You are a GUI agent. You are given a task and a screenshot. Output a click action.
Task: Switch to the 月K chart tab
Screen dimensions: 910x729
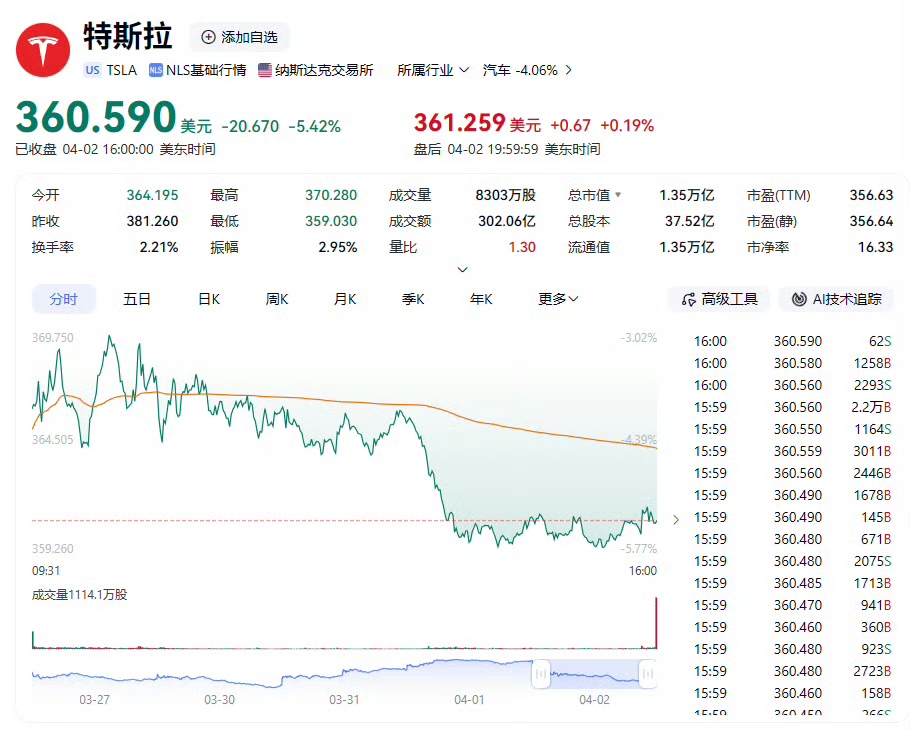[x=345, y=299]
